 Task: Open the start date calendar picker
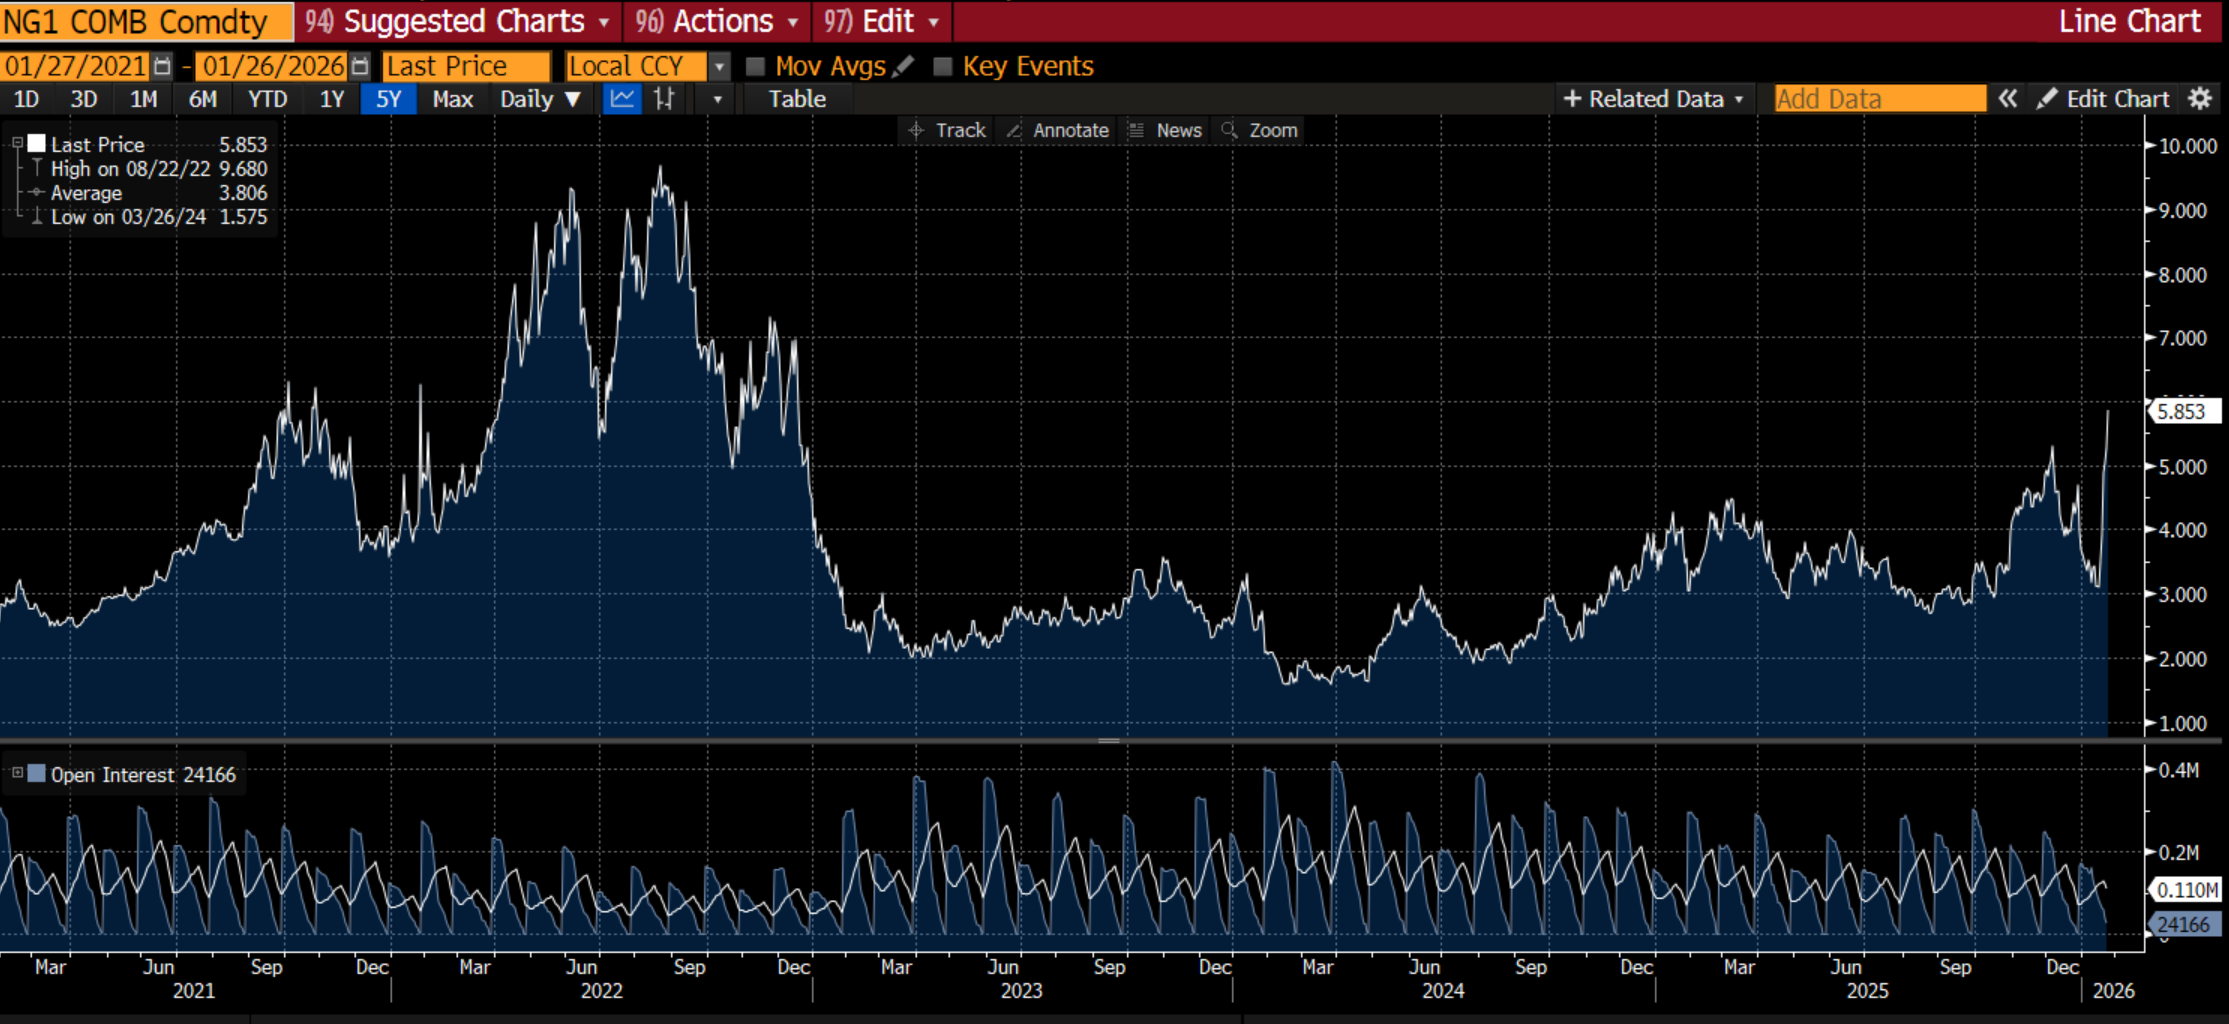pos(162,67)
